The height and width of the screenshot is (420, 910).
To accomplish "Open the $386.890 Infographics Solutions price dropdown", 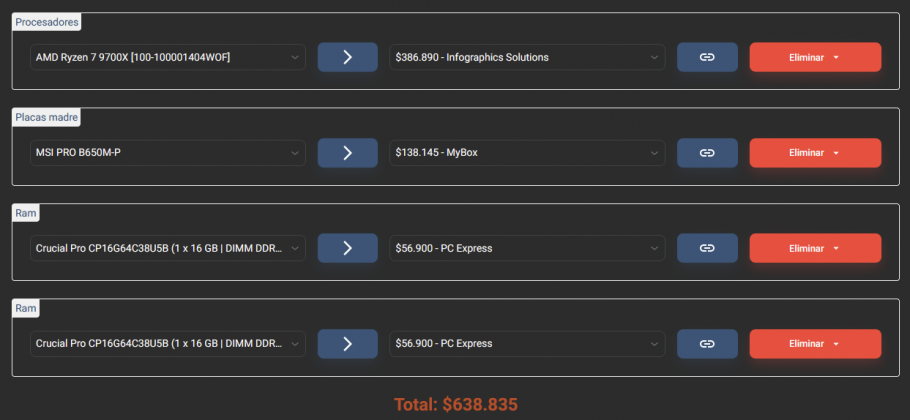I will (x=527, y=57).
